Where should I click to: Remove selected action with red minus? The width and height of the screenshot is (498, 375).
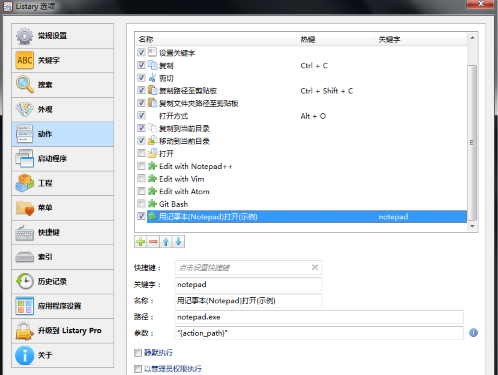coord(153,242)
